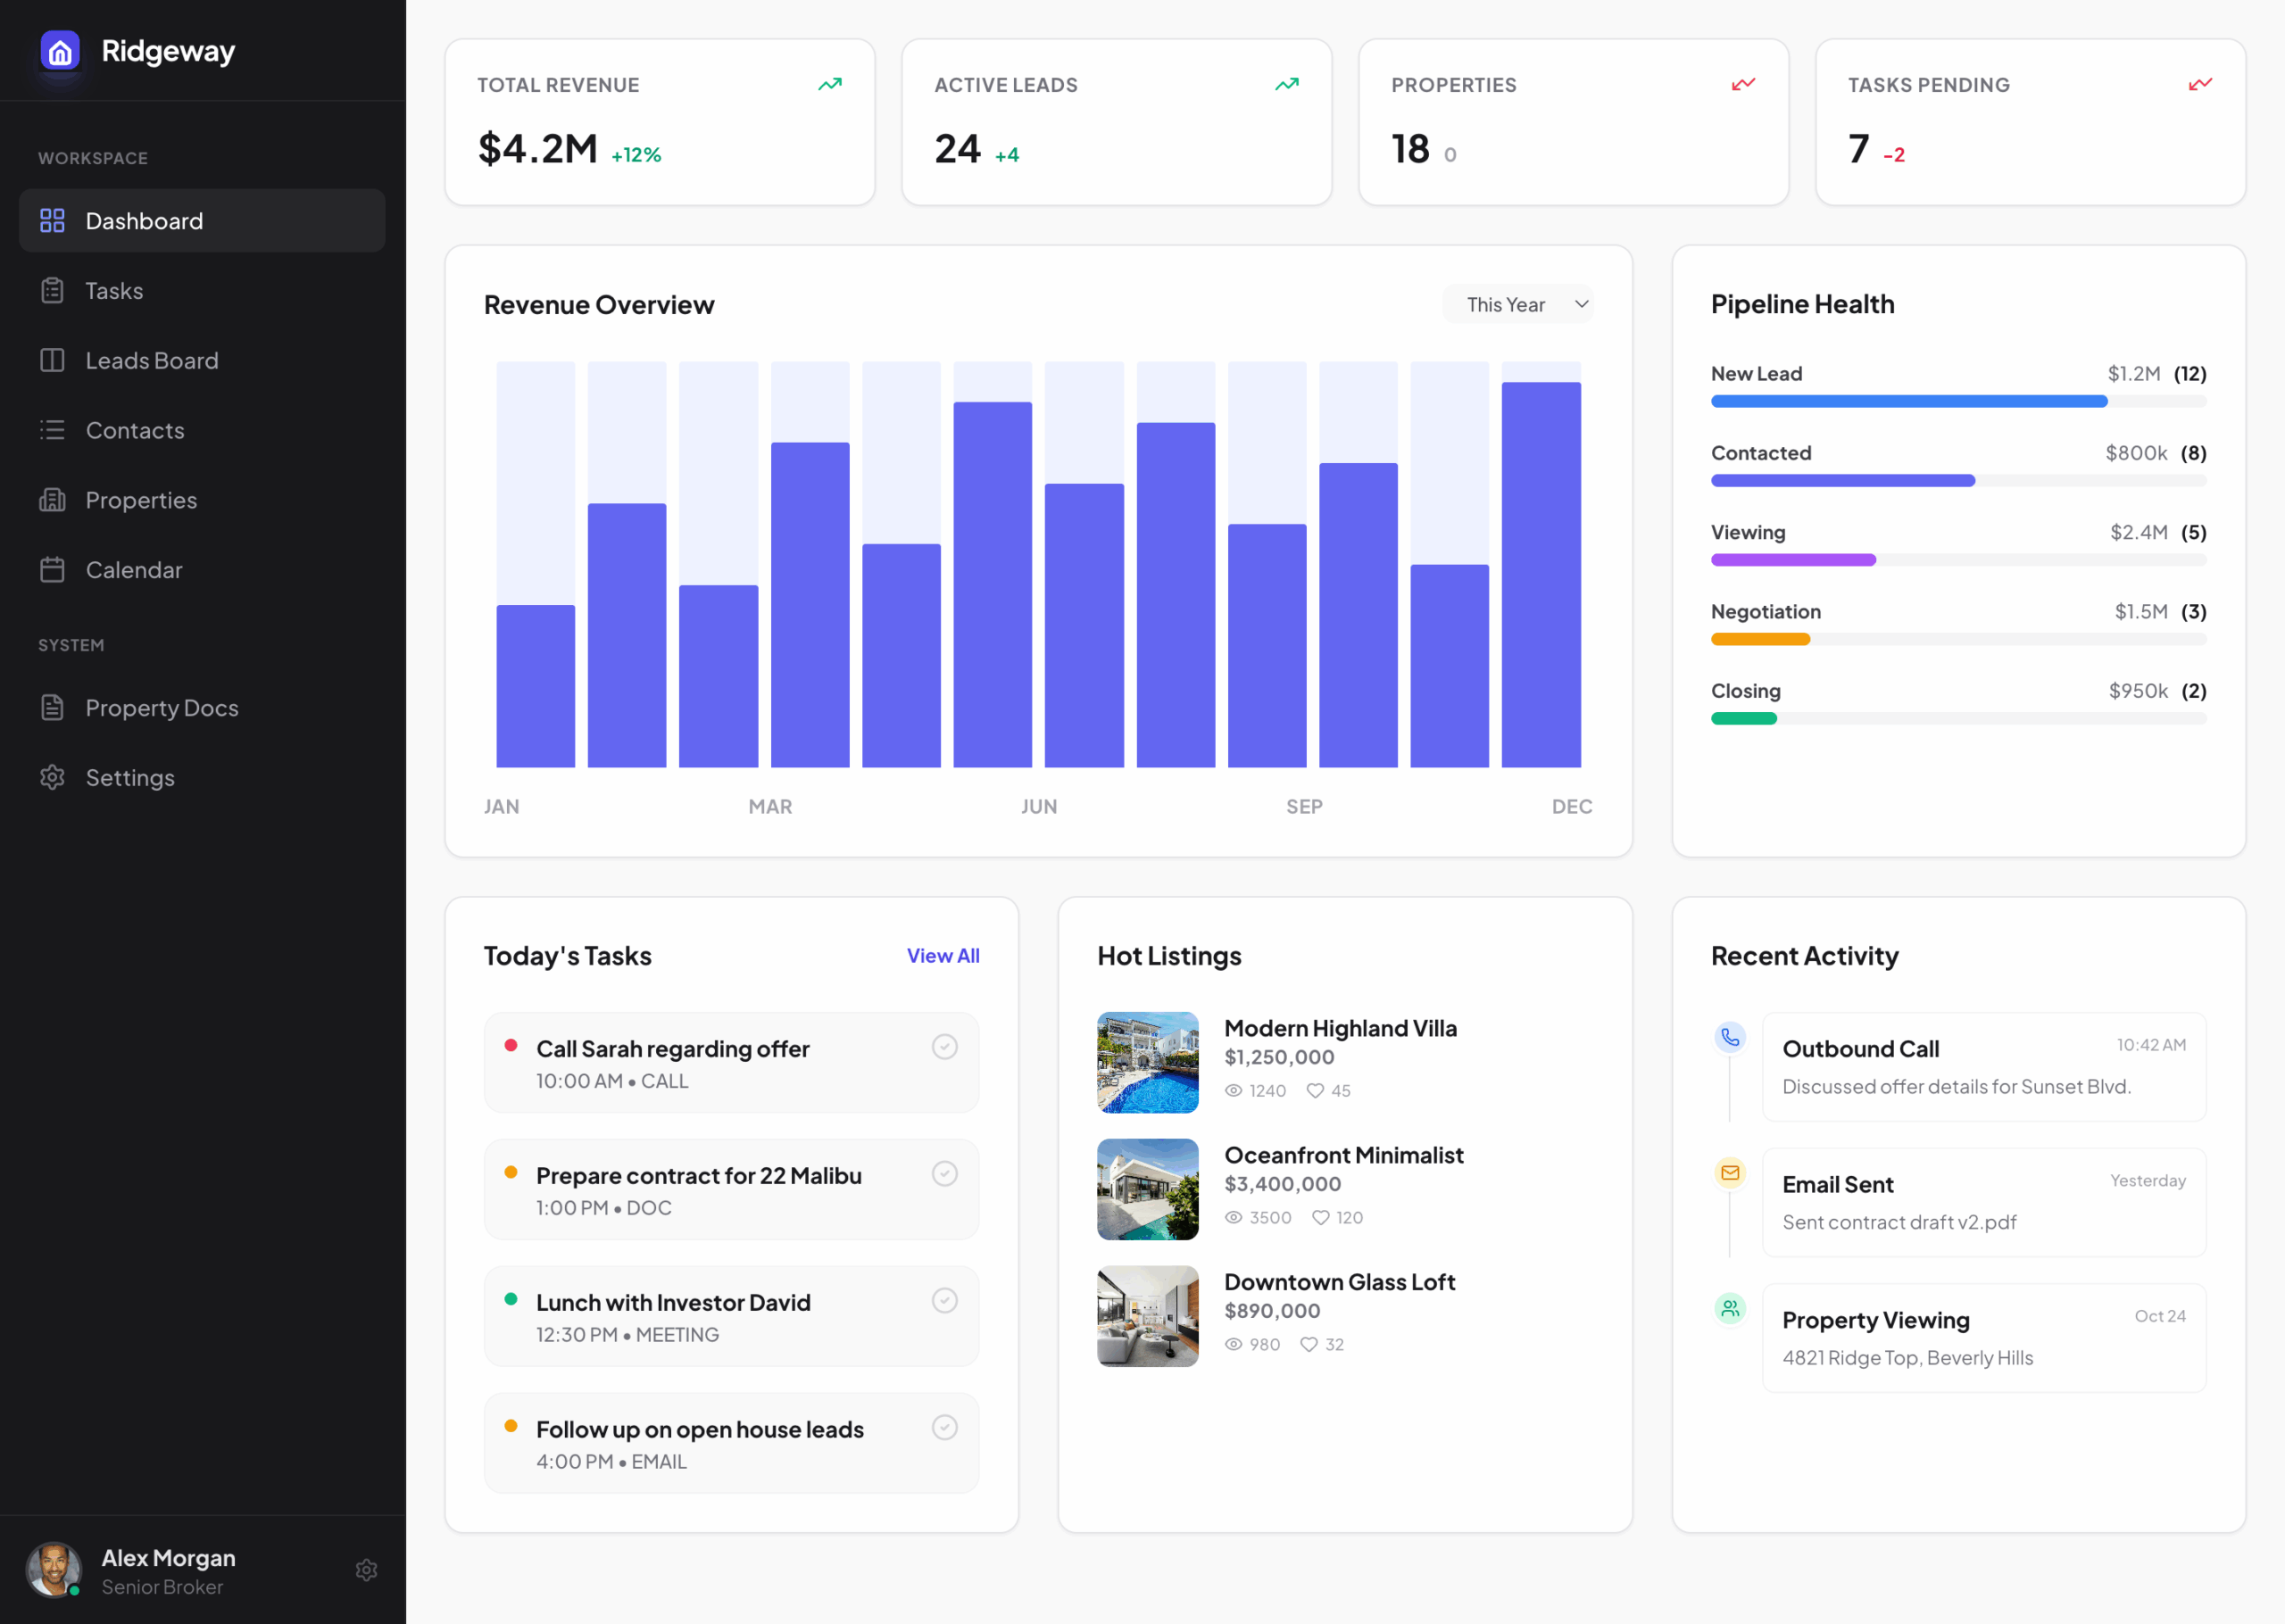Open the This Year period dropdown
The height and width of the screenshot is (1624, 2285).
coord(1517,305)
